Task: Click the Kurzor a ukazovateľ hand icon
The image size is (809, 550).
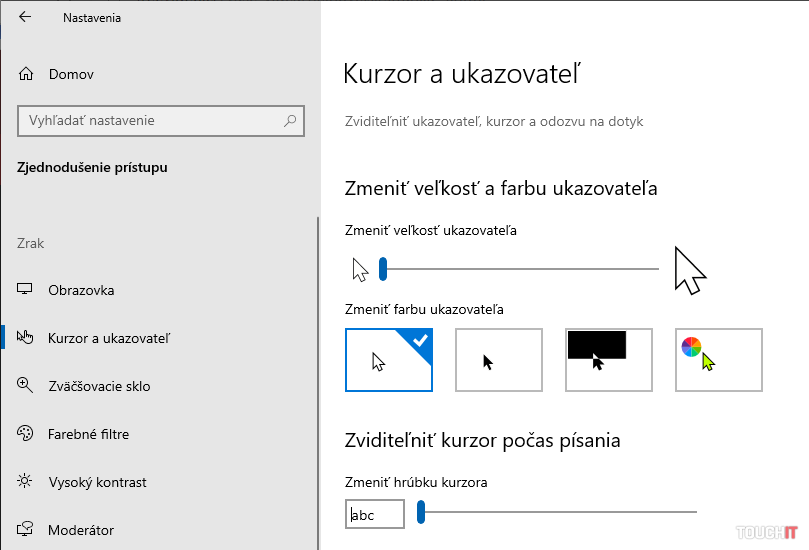Action: [x=26, y=338]
